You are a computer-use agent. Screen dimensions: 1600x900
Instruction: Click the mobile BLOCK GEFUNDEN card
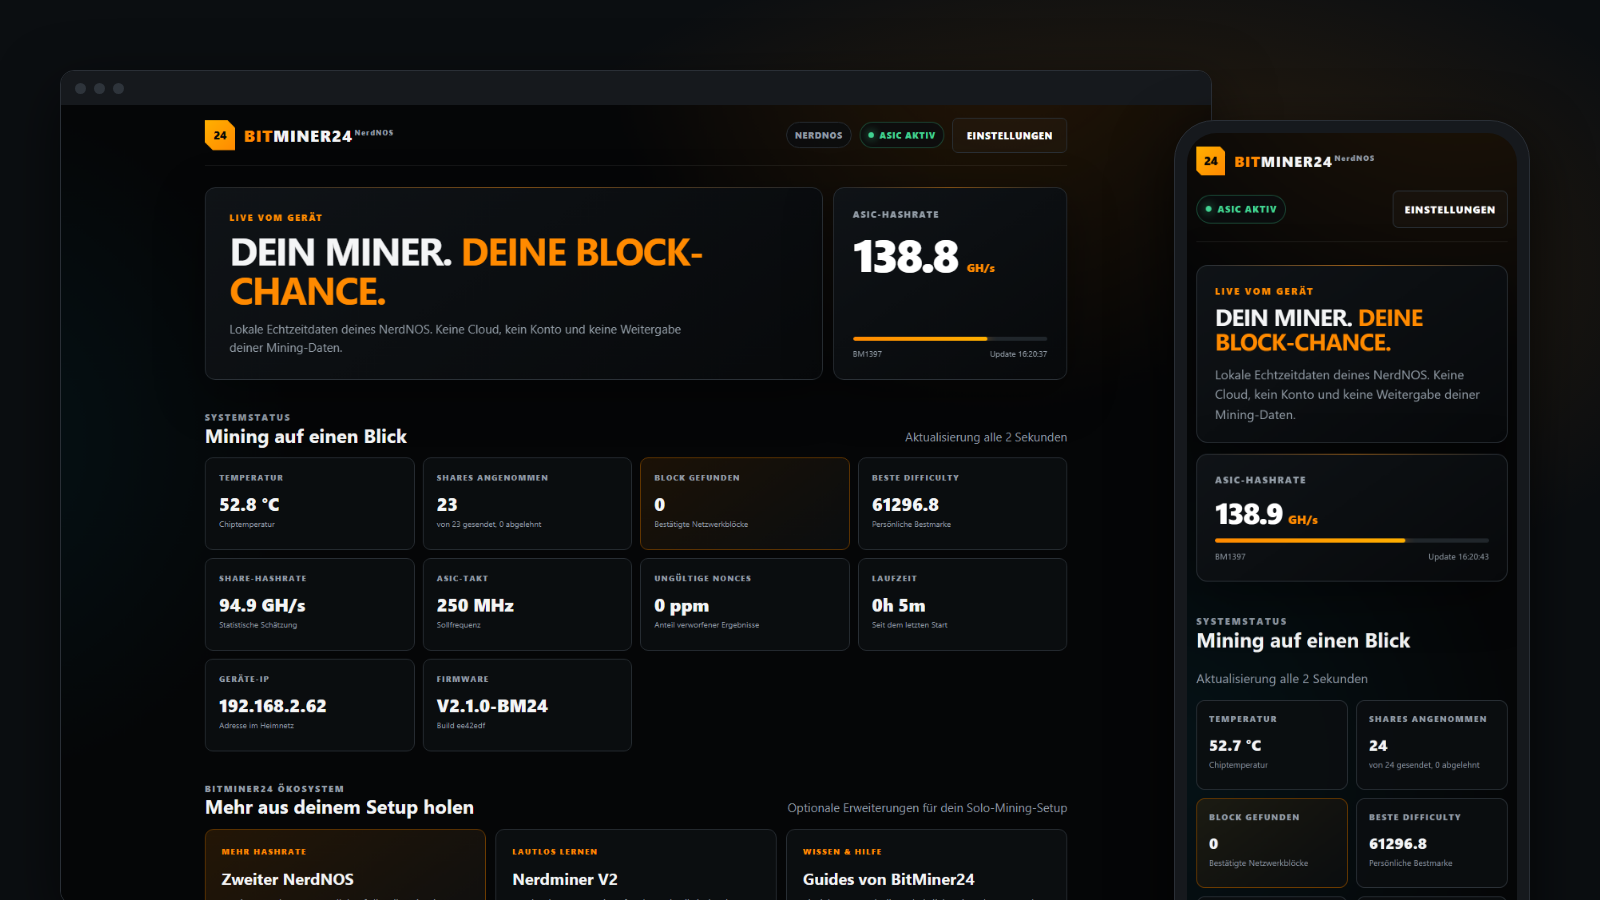(1272, 843)
